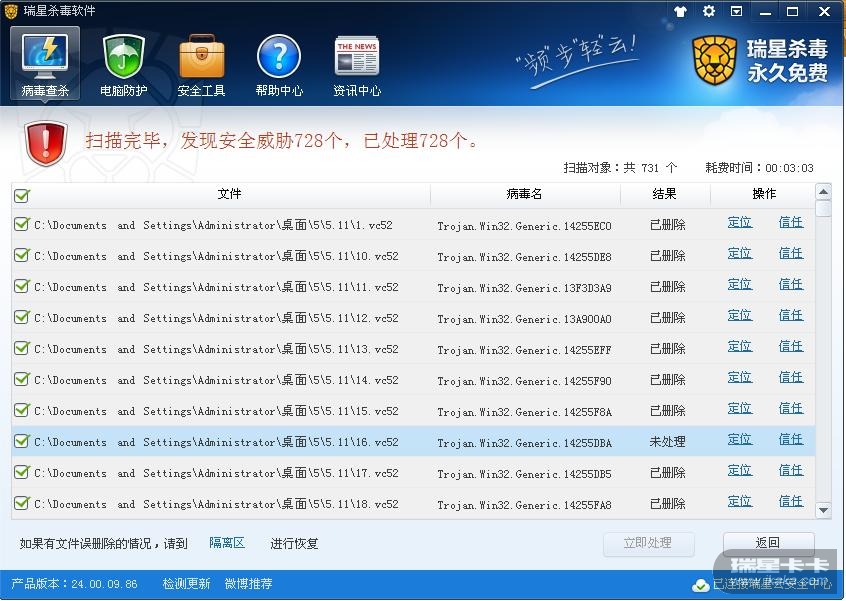Click the 立即处理 button
Image resolution: width=846 pixels, height=601 pixels.
648,543
